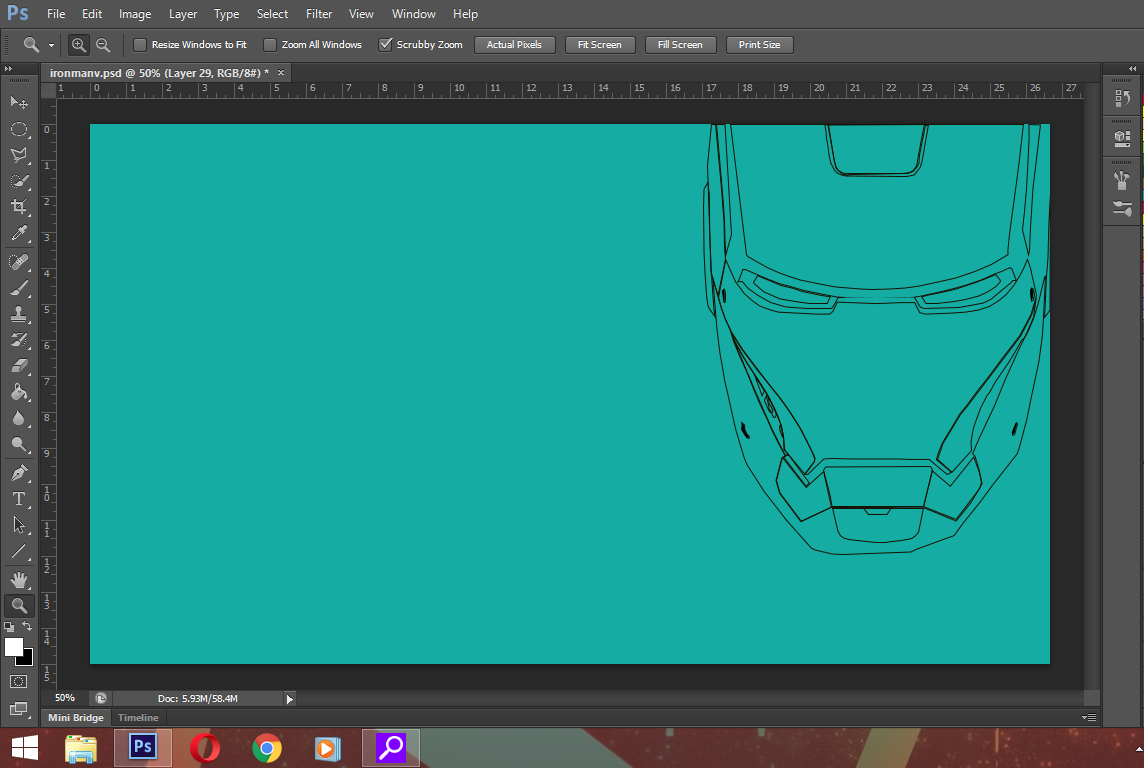Select the Horizontal Type tool
The width and height of the screenshot is (1144, 768).
point(19,499)
